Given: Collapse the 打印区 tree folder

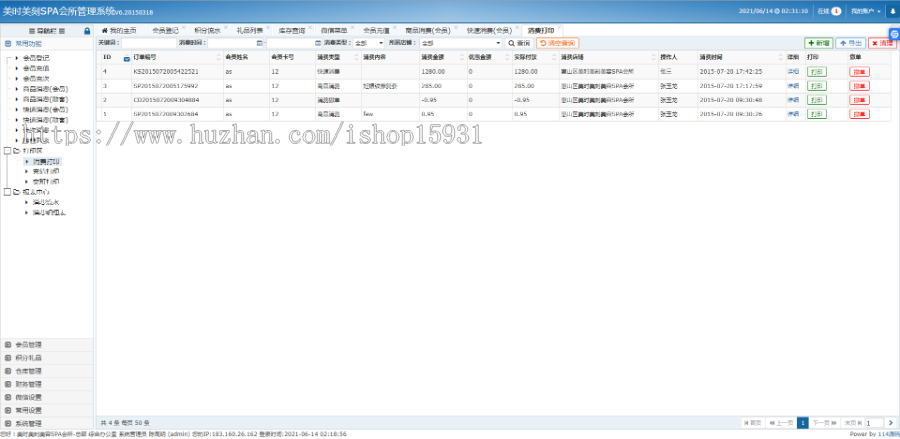Looking at the screenshot, I should click(8, 151).
